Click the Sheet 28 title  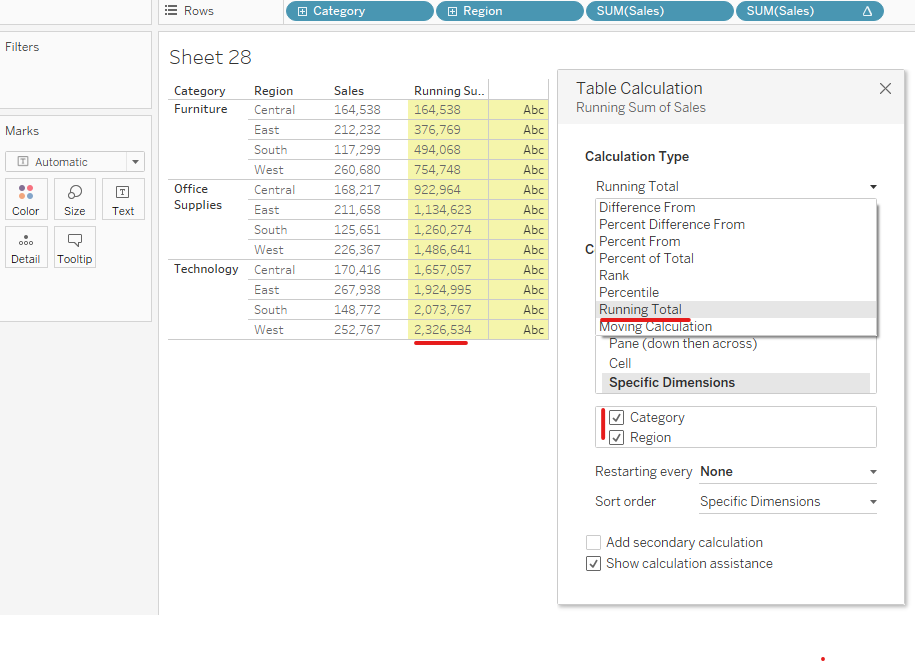pyautogui.click(x=210, y=57)
